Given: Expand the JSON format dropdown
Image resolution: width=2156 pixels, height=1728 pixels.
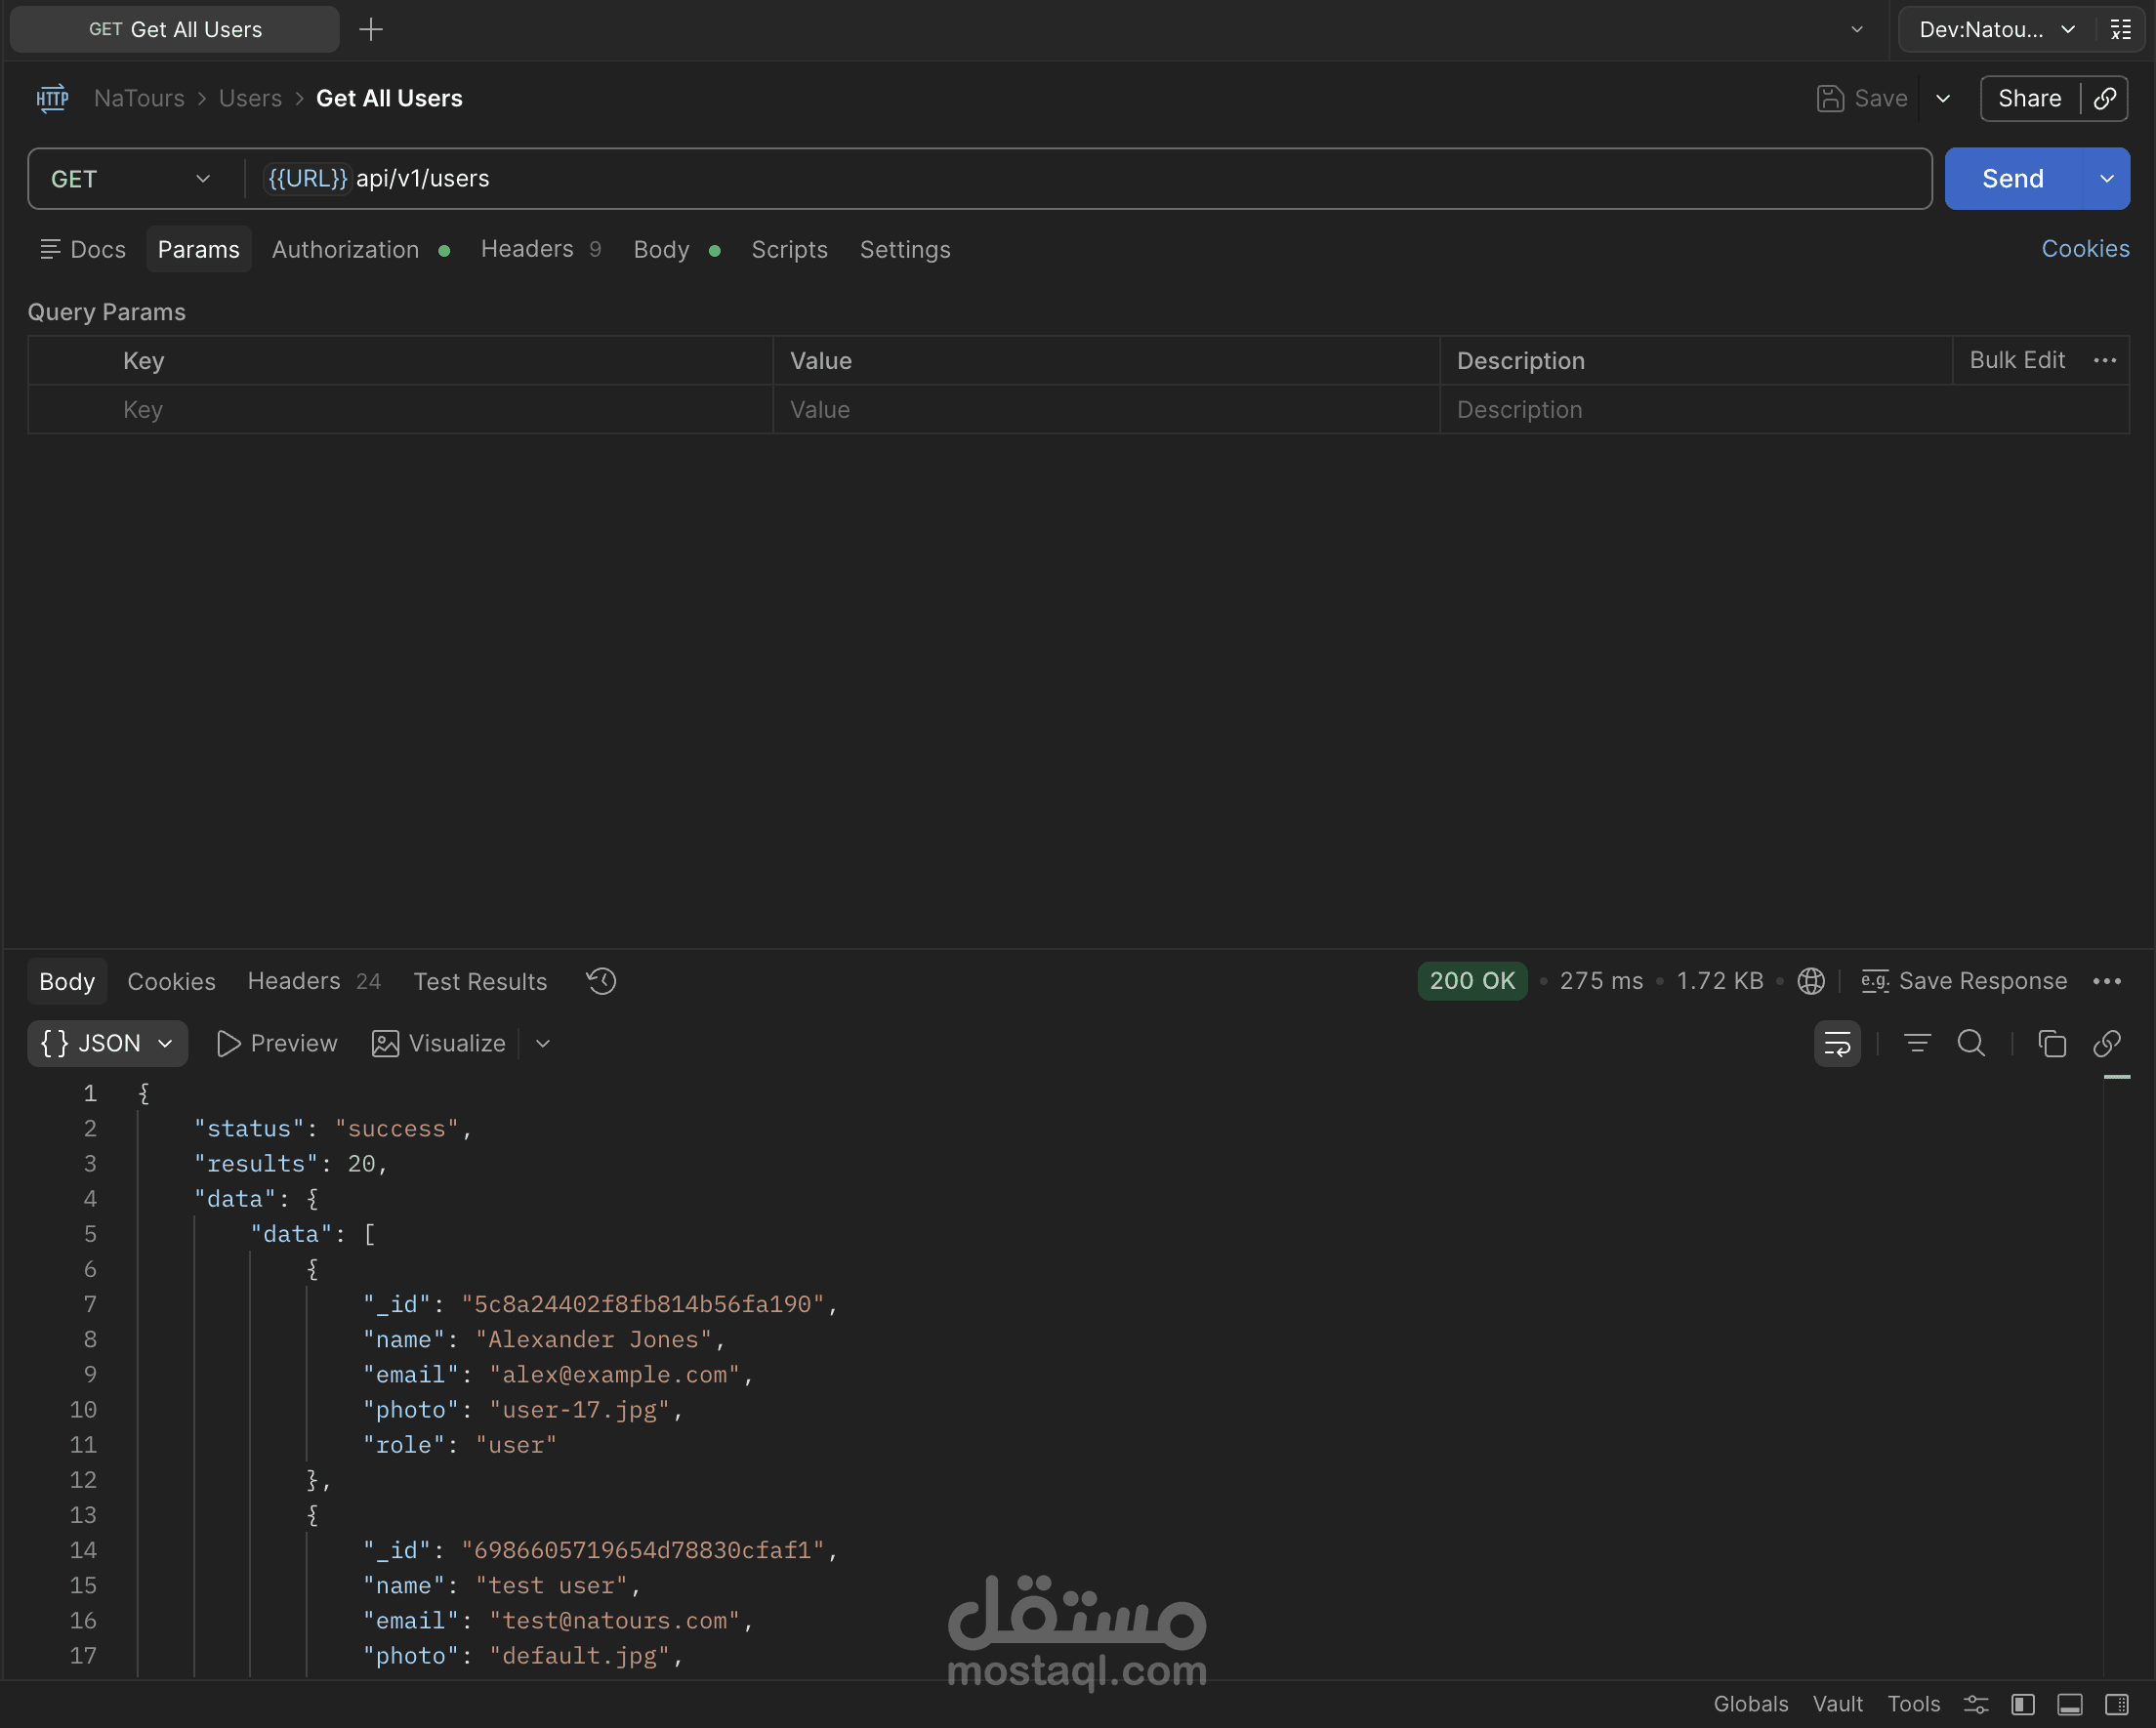Looking at the screenshot, I should [x=107, y=1043].
